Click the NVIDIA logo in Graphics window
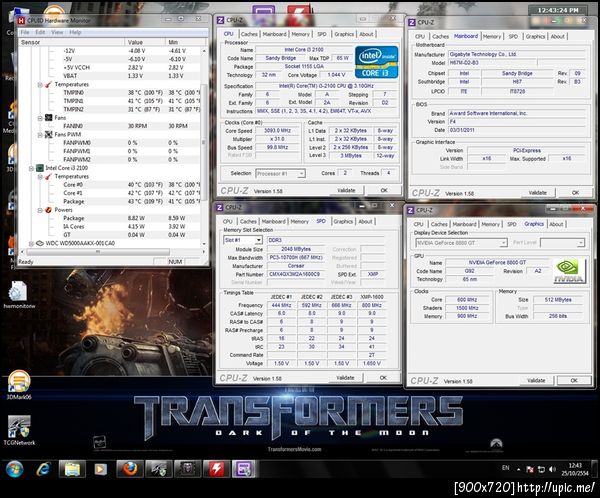This screenshot has width=600, height=498. coord(569,271)
